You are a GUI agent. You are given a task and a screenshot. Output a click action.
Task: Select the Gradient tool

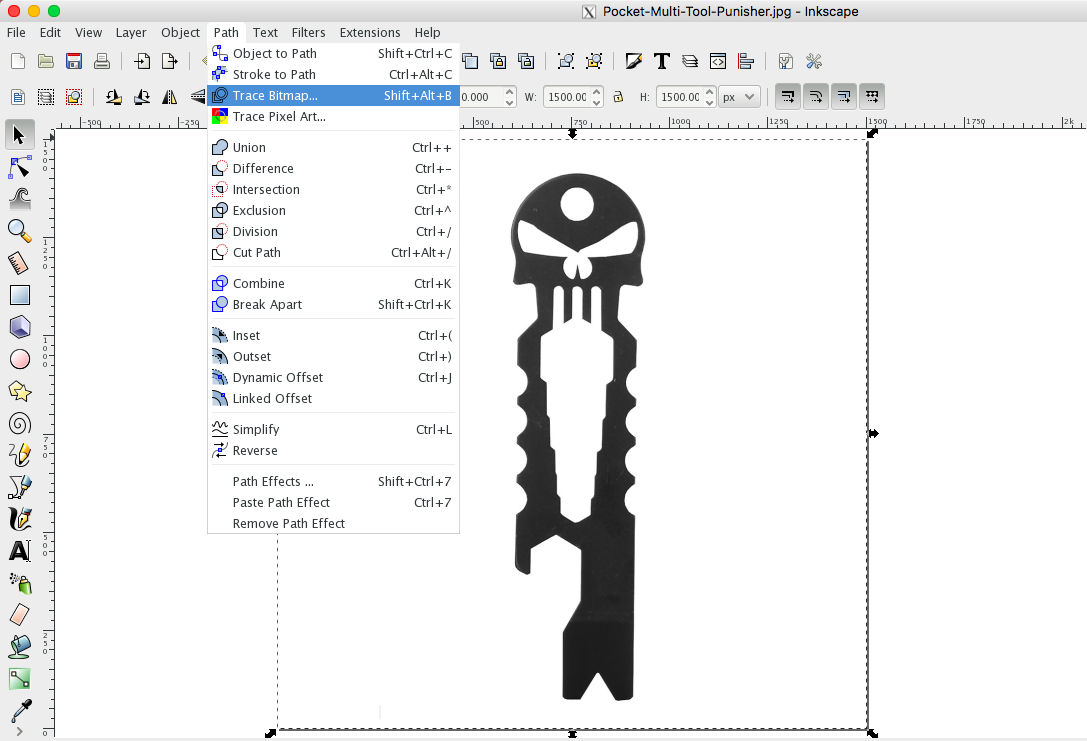click(19, 679)
